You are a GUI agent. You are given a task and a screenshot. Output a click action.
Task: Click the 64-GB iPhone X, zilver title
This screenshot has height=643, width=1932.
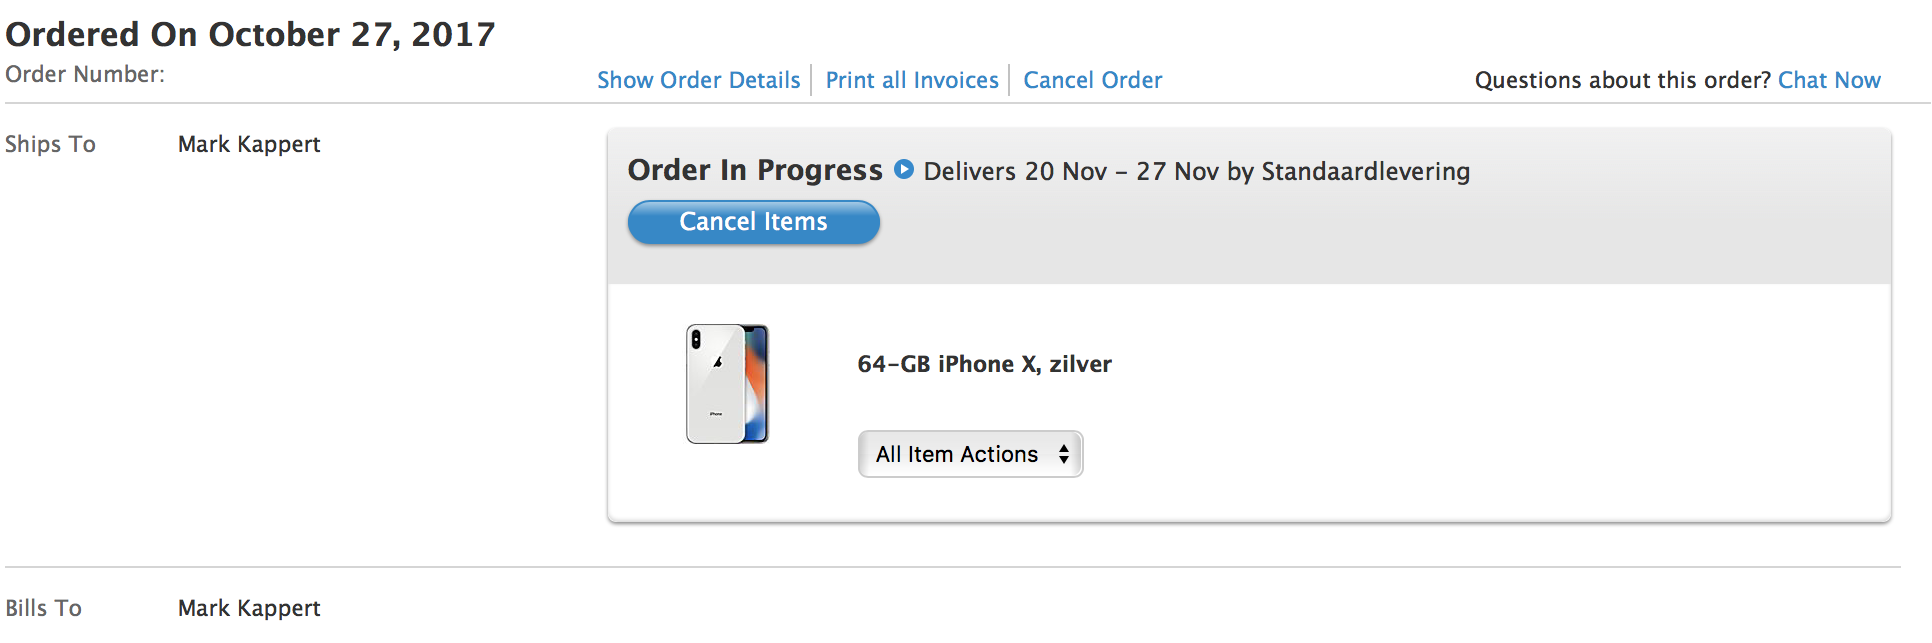pos(984,364)
